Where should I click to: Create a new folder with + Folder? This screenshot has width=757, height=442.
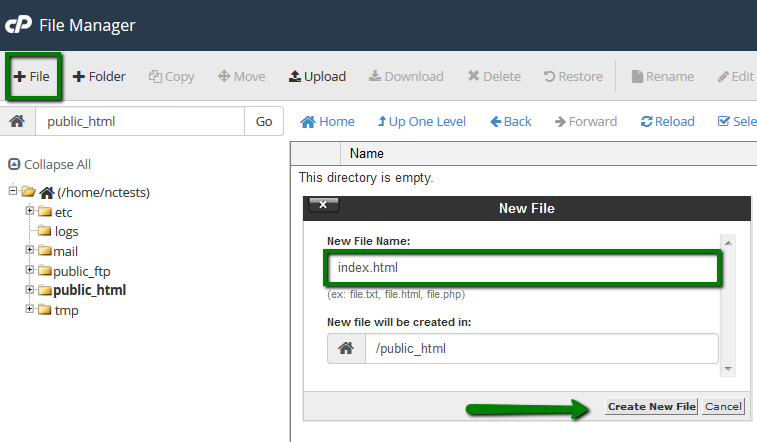99,77
